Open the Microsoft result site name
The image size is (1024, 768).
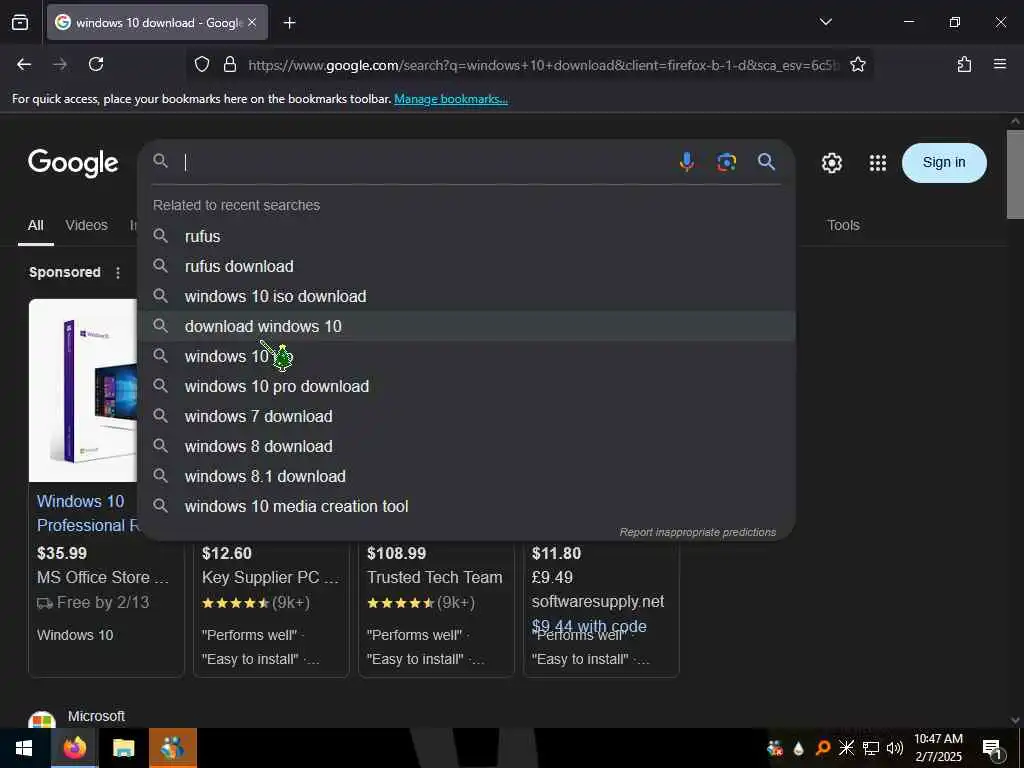click(x=97, y=716)
